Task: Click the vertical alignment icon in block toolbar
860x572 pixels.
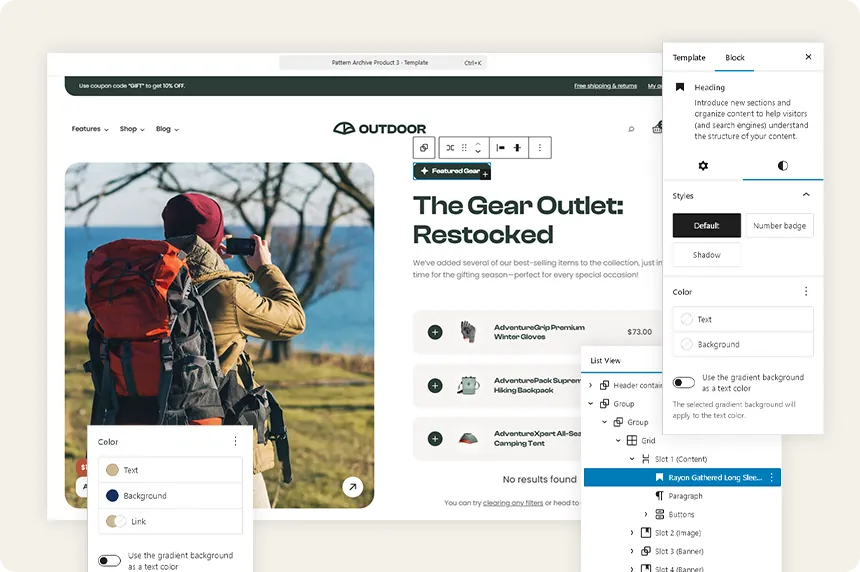Action: 517,148
